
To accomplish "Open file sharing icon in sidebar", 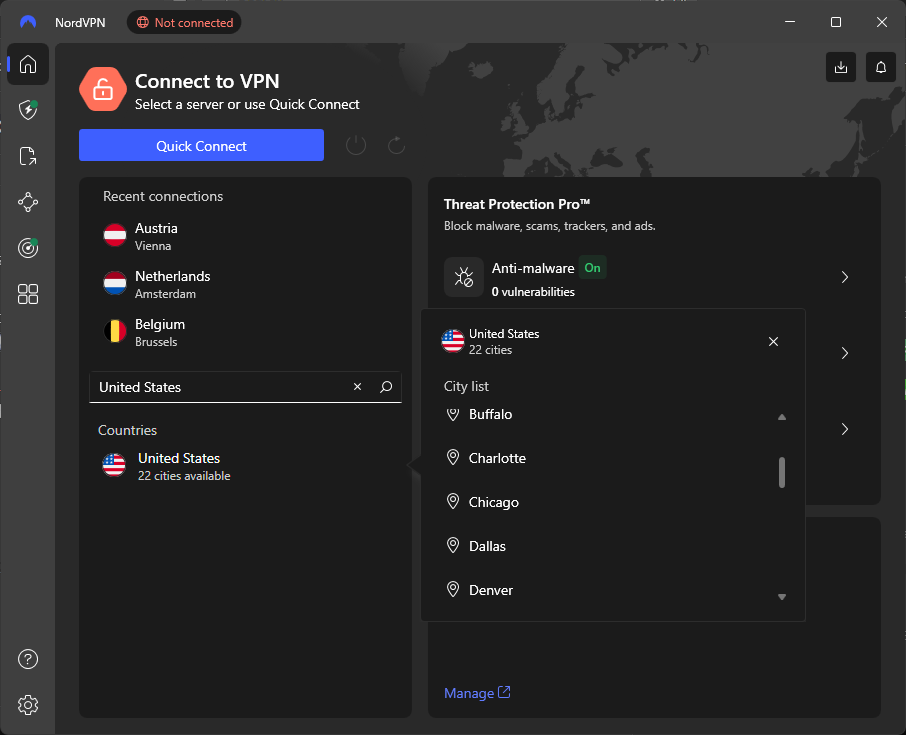I will 28,156.
